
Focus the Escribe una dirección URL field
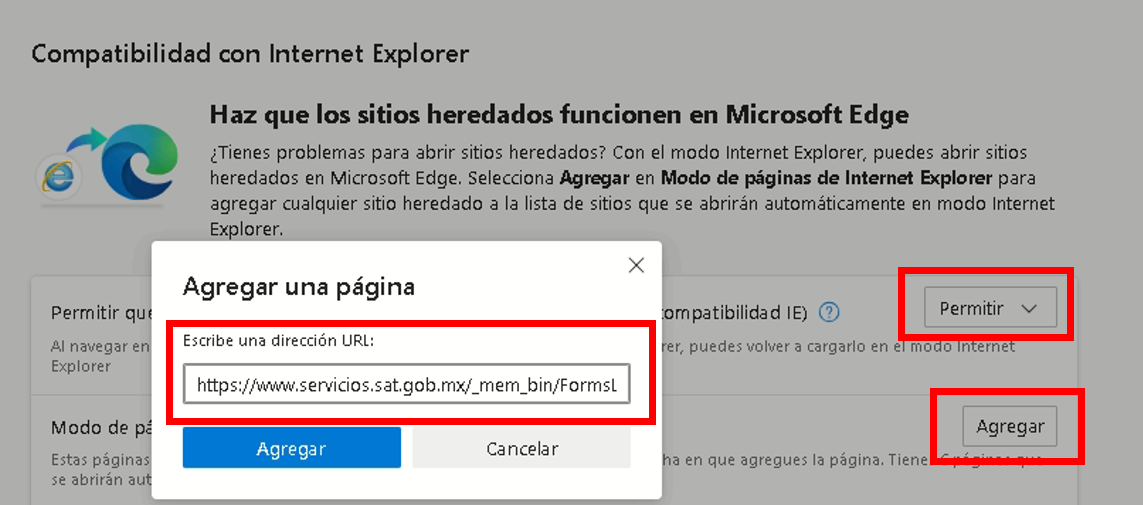406,383
